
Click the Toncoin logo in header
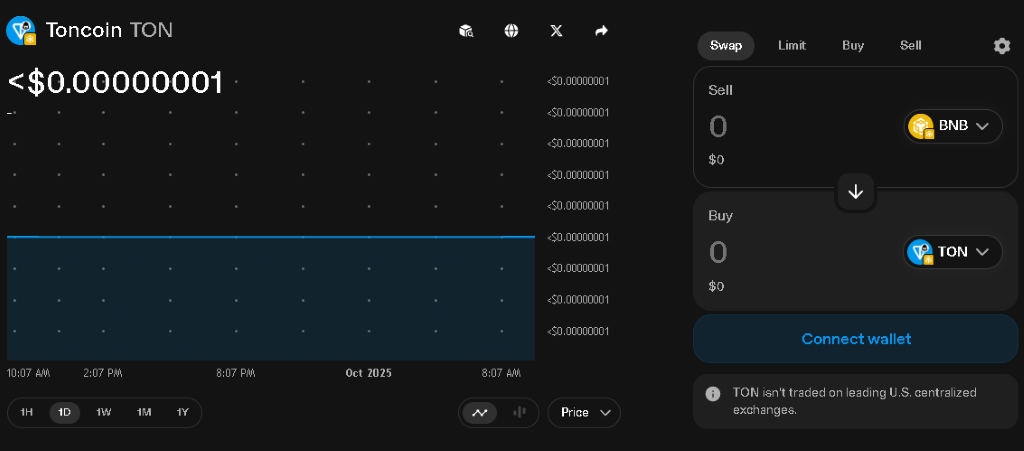click(21, 31)
